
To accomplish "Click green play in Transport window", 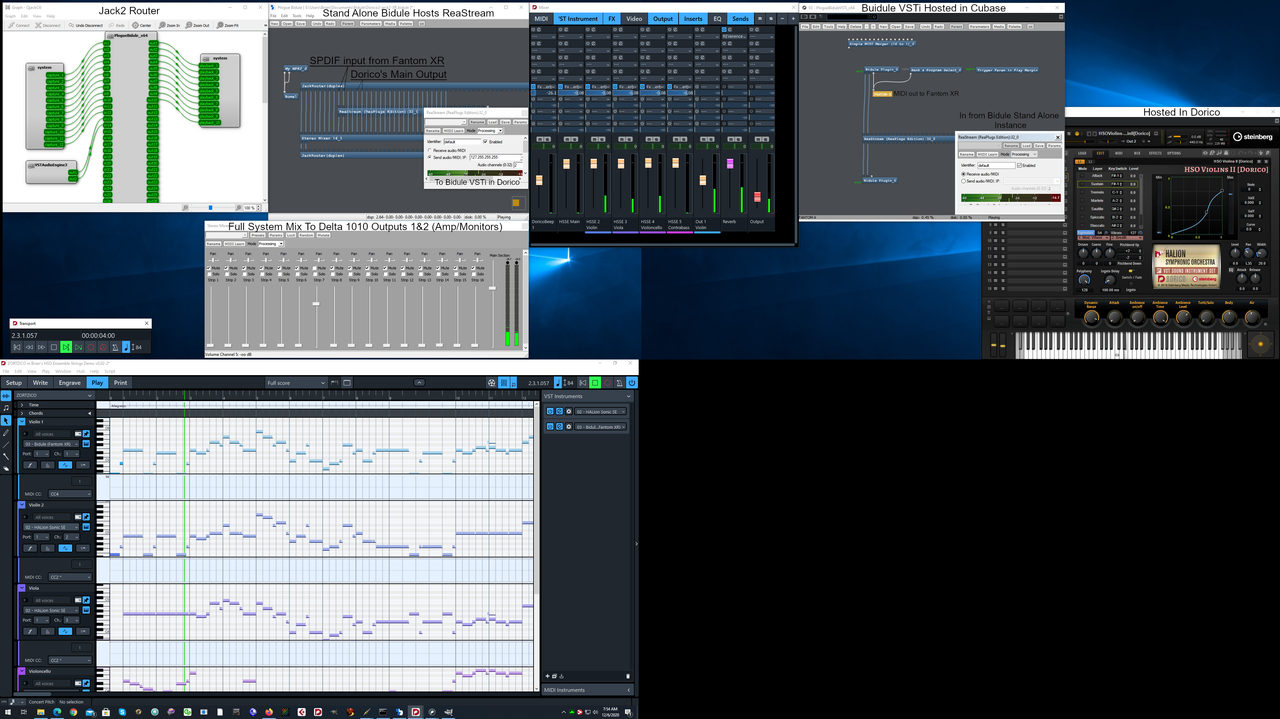I will [x=66, y=347].
